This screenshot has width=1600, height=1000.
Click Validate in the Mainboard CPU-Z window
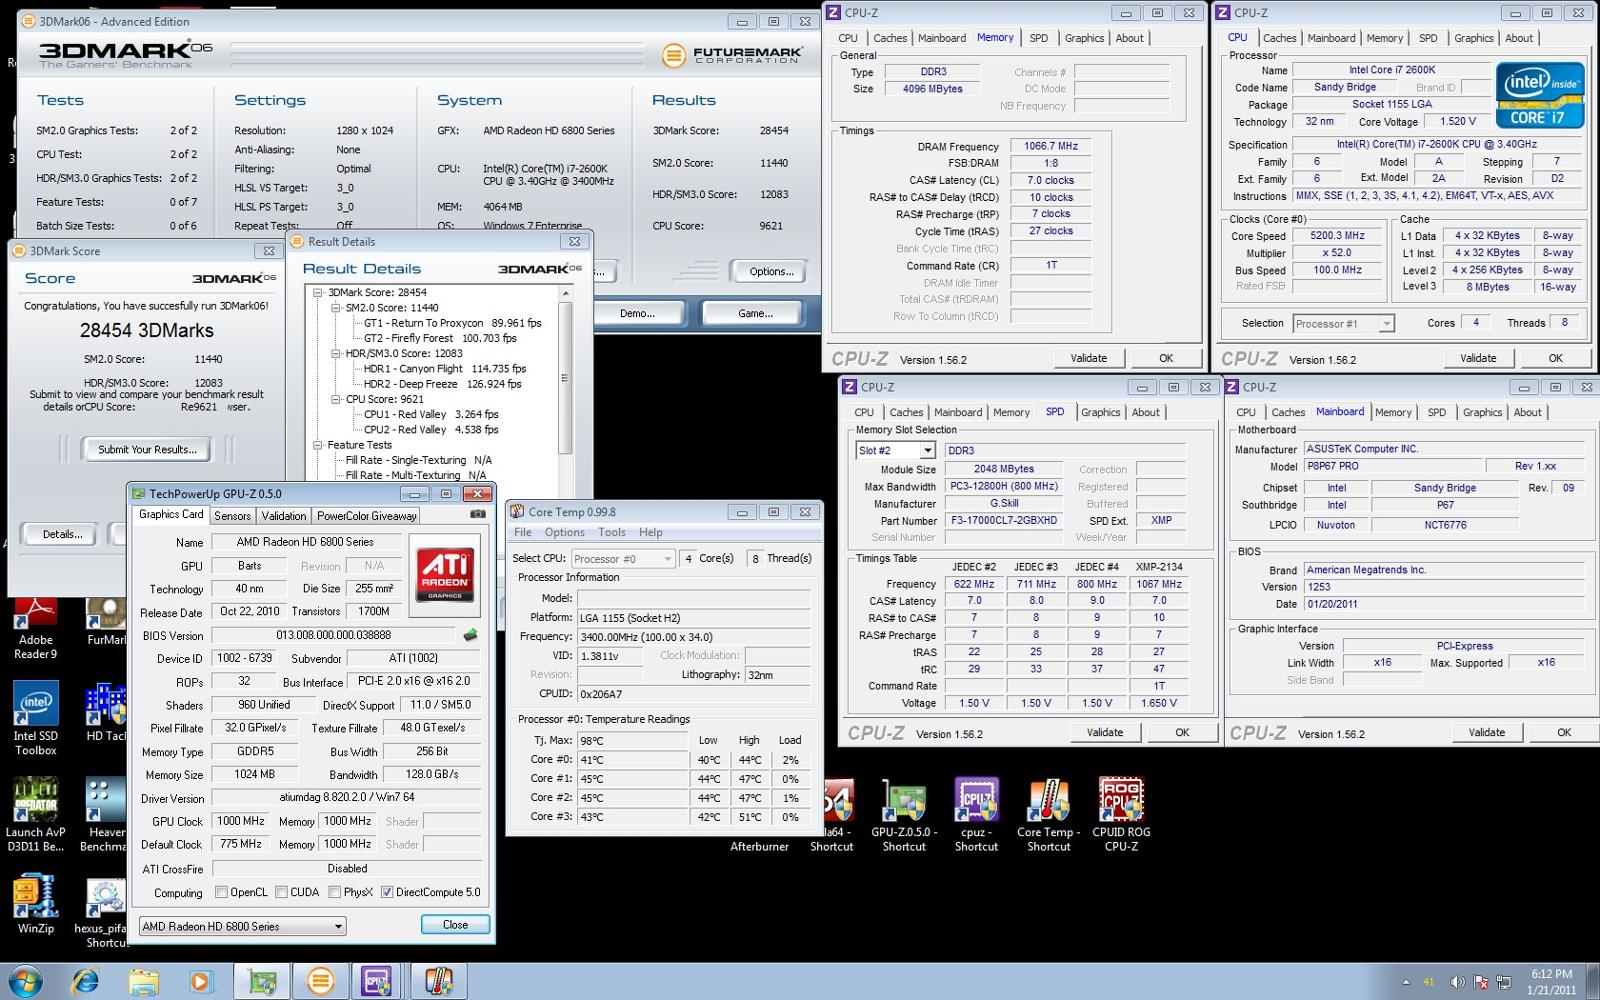tap(1486, 732)
